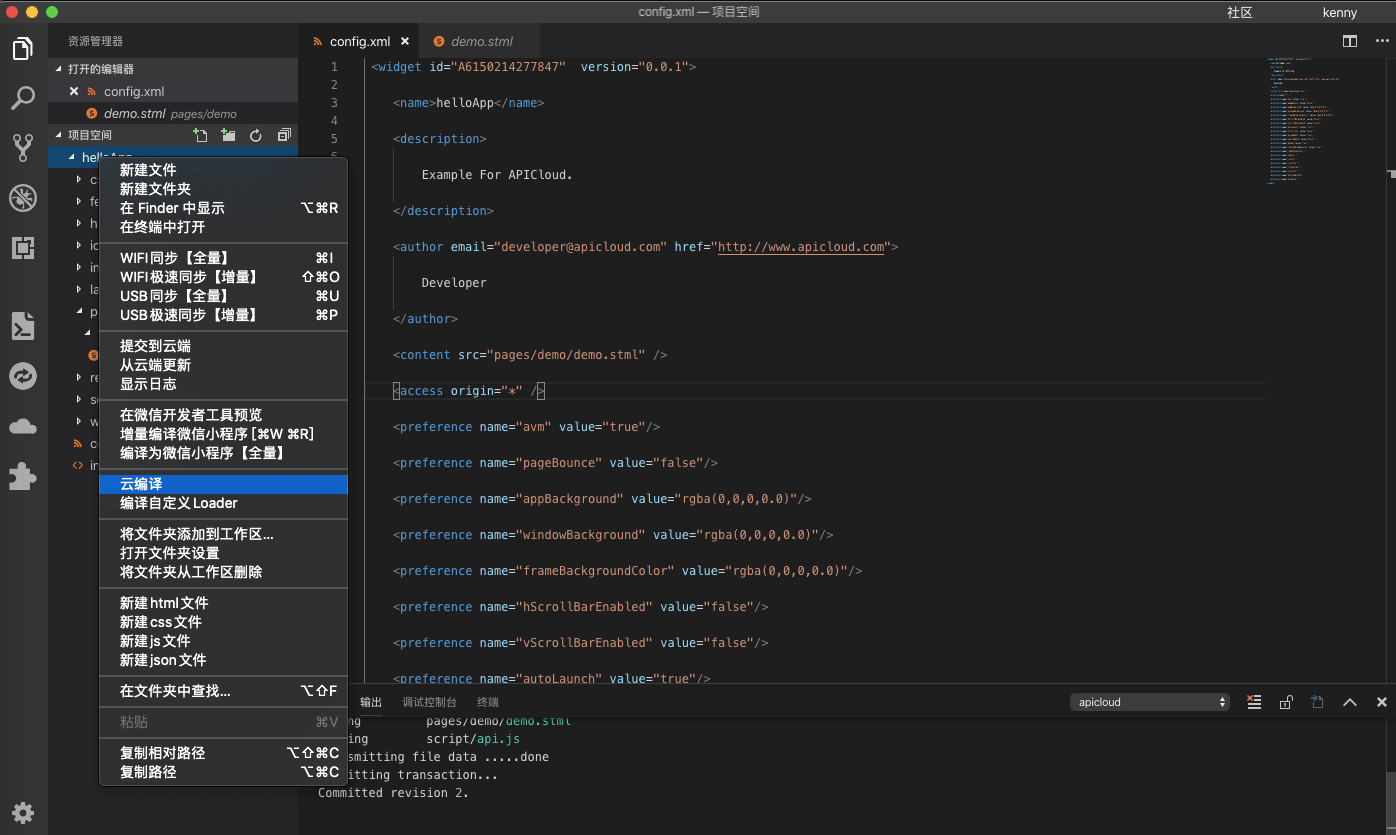
Task: Open the Debug view with bug icon
Action: (23, 198)
